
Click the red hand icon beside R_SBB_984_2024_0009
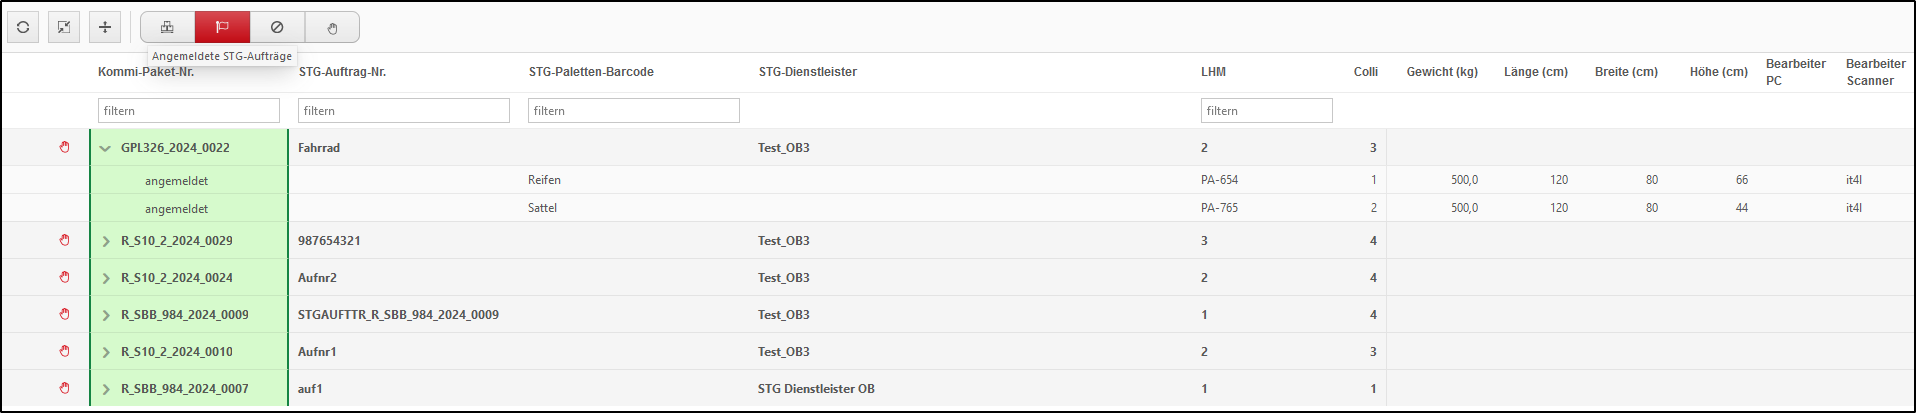(x=65, y=314)
